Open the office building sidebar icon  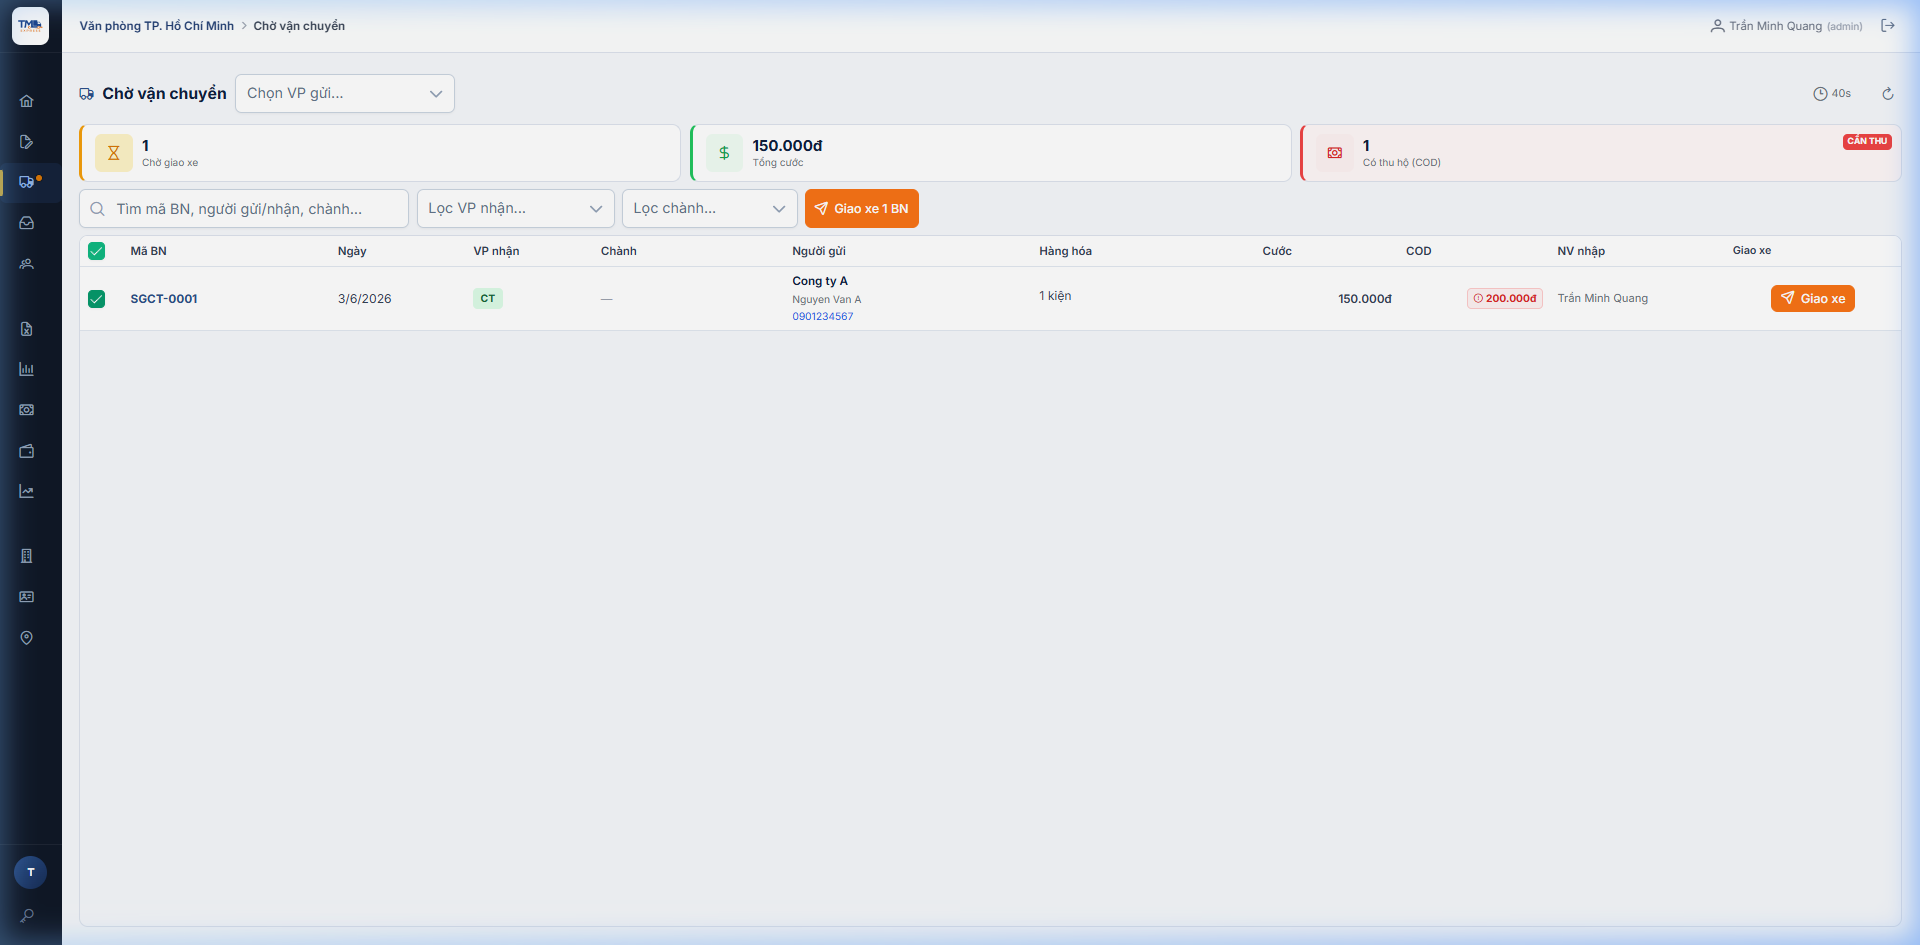click(x=27, y=556)
